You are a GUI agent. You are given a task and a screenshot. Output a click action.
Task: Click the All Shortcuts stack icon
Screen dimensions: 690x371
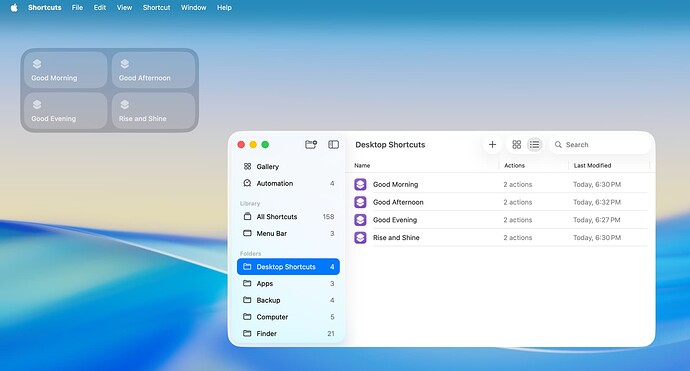[x=247, y=217]
